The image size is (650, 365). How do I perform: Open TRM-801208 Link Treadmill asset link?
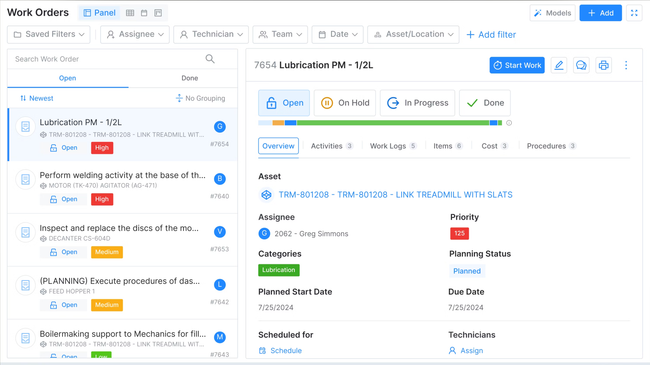point(395,195)
